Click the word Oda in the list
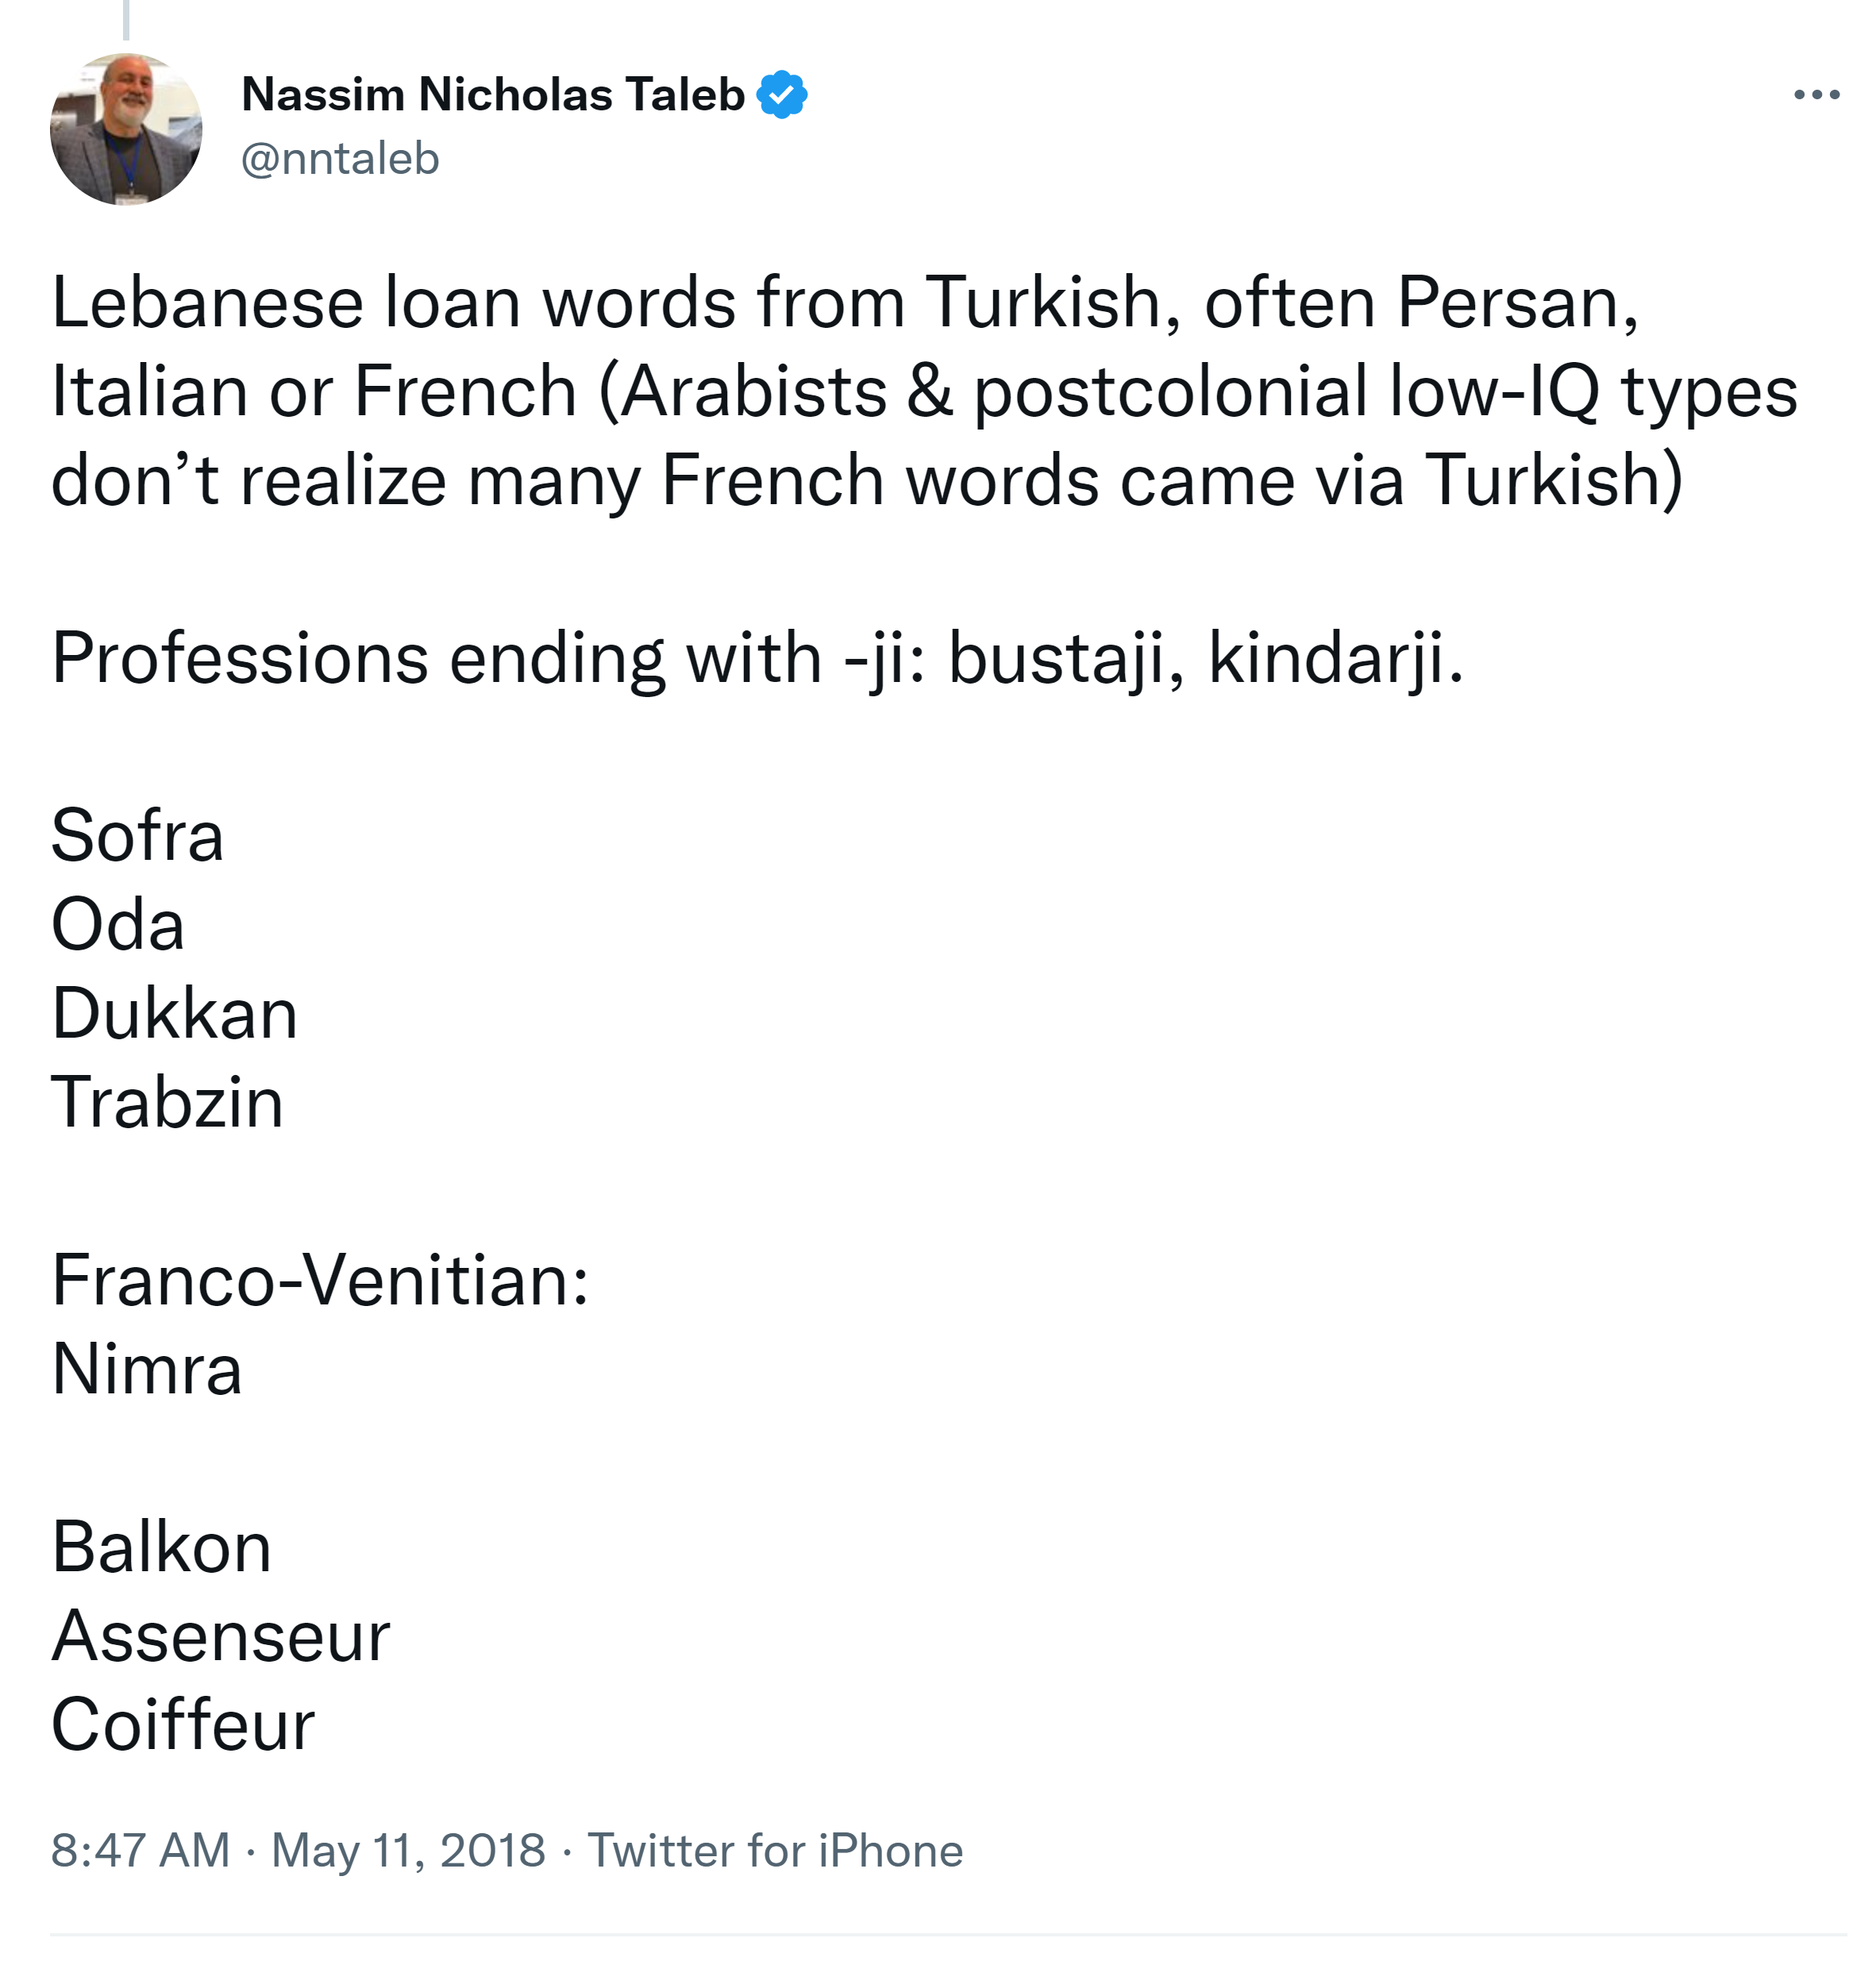The height and width of the screenshot is (1965, 1876). (118, 925)
